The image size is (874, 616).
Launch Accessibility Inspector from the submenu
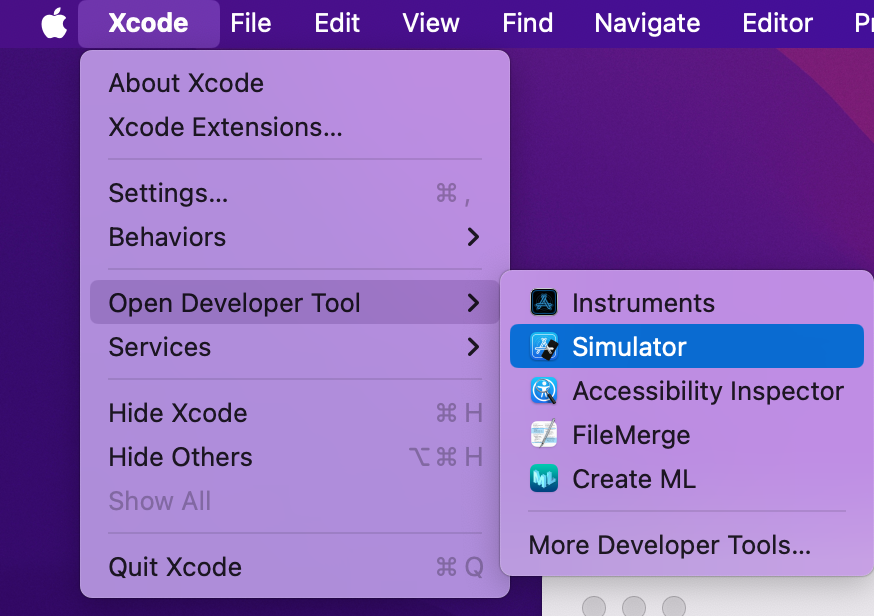tap(687, 390)
